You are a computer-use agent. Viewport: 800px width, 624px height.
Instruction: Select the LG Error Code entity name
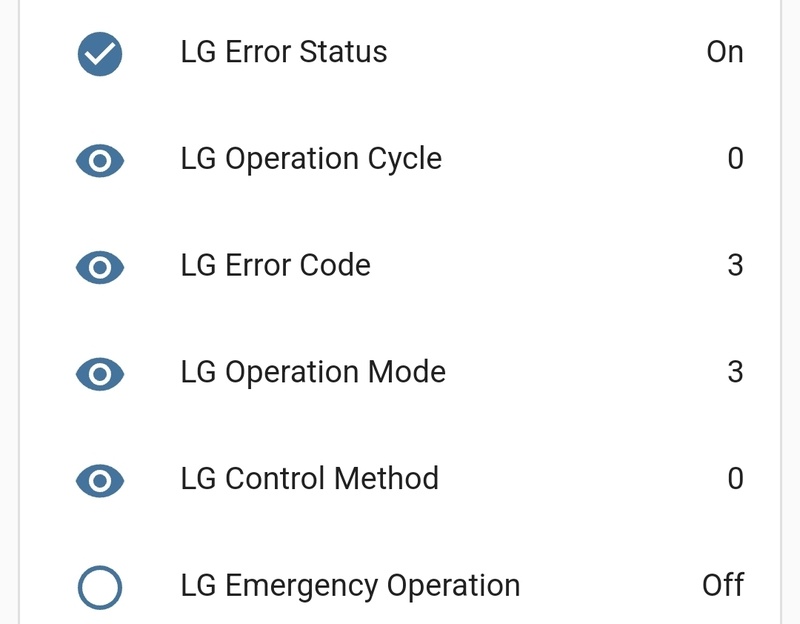pyautogui.click(x=276, y=265)
